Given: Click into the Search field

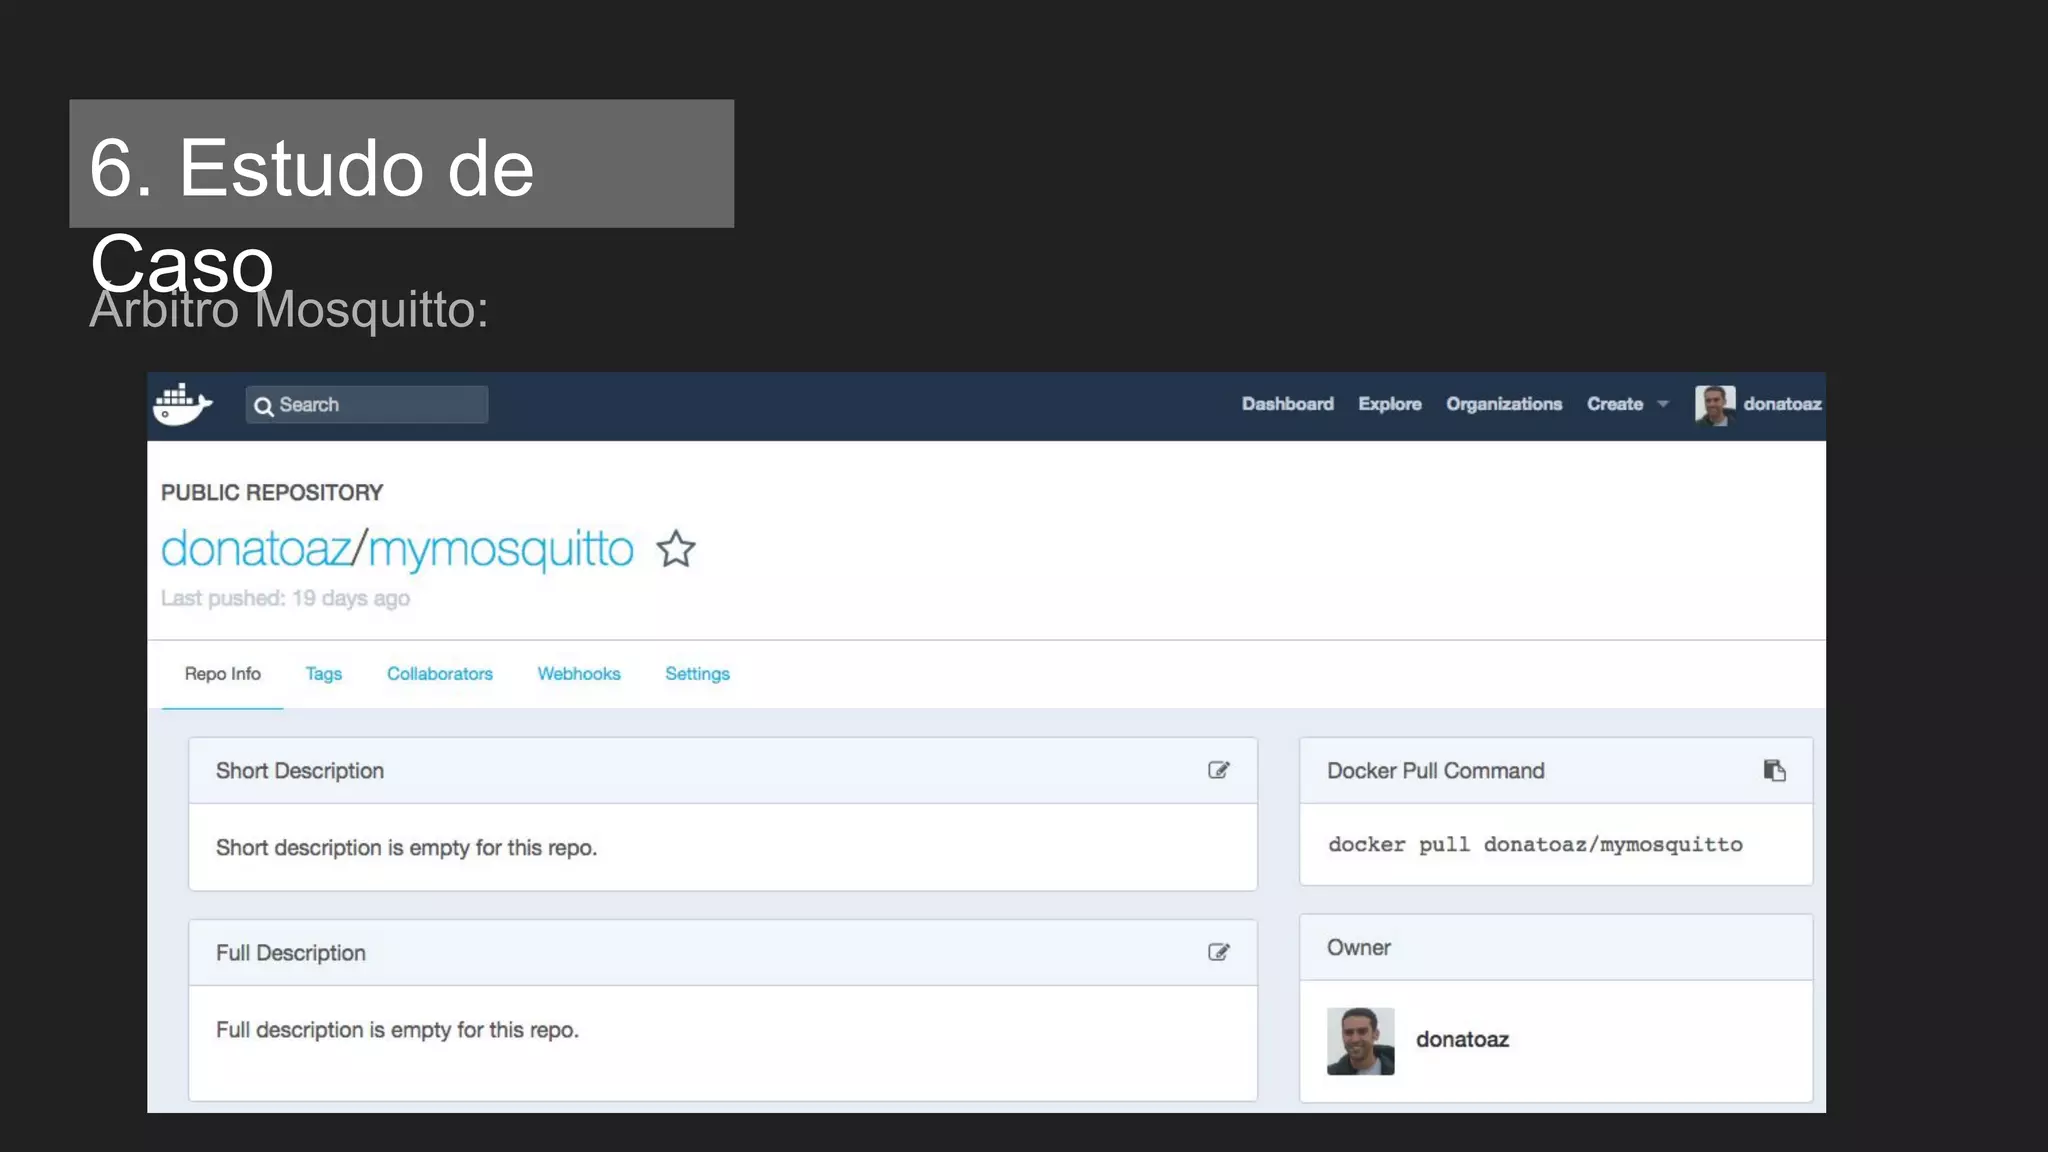Looking at the screenshot, I should (380, 405).
